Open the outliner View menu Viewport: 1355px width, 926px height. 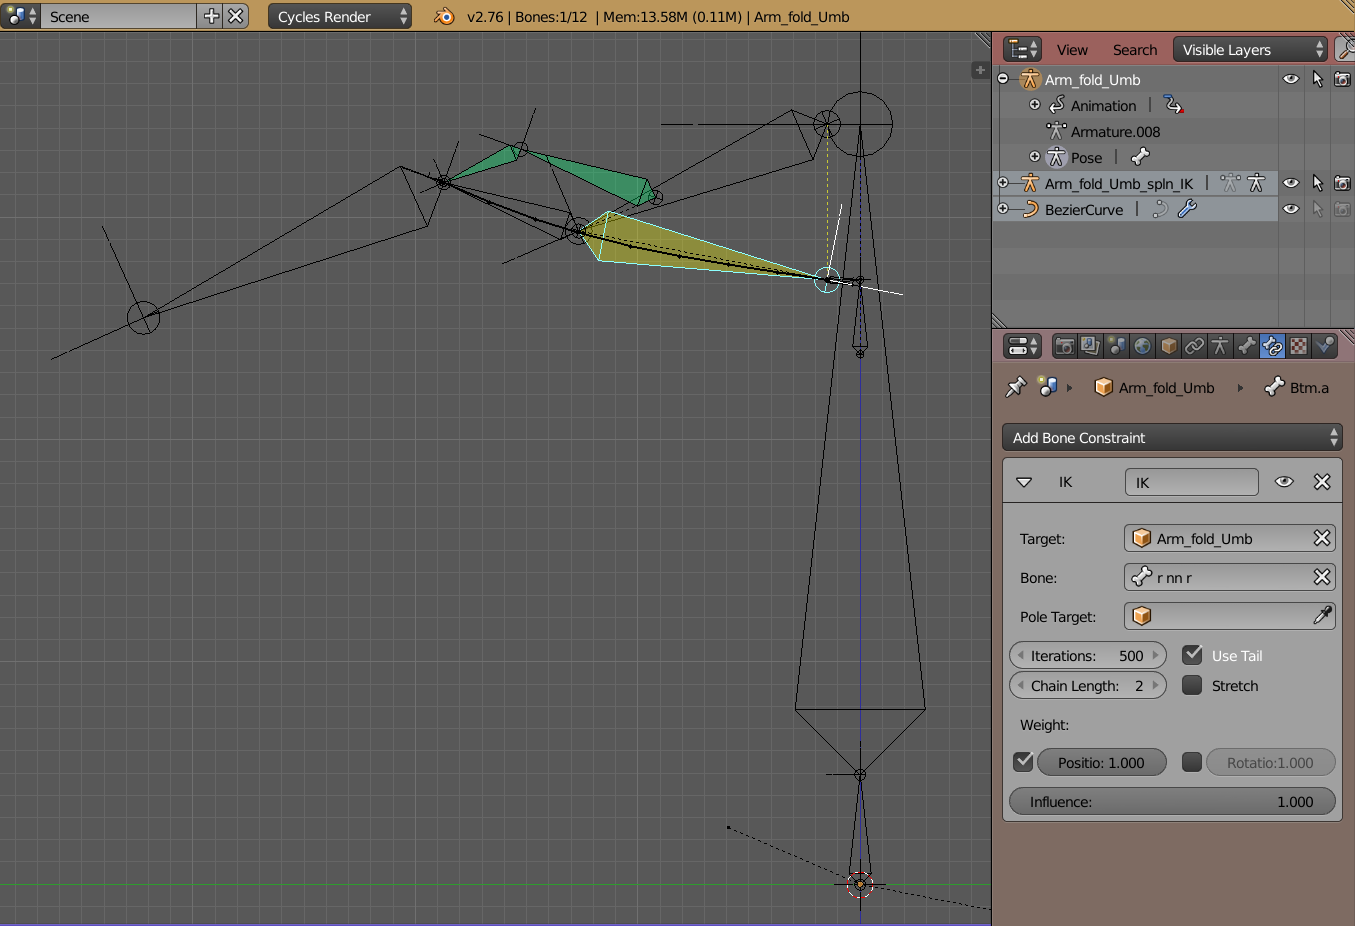(x=1072, y=49)
